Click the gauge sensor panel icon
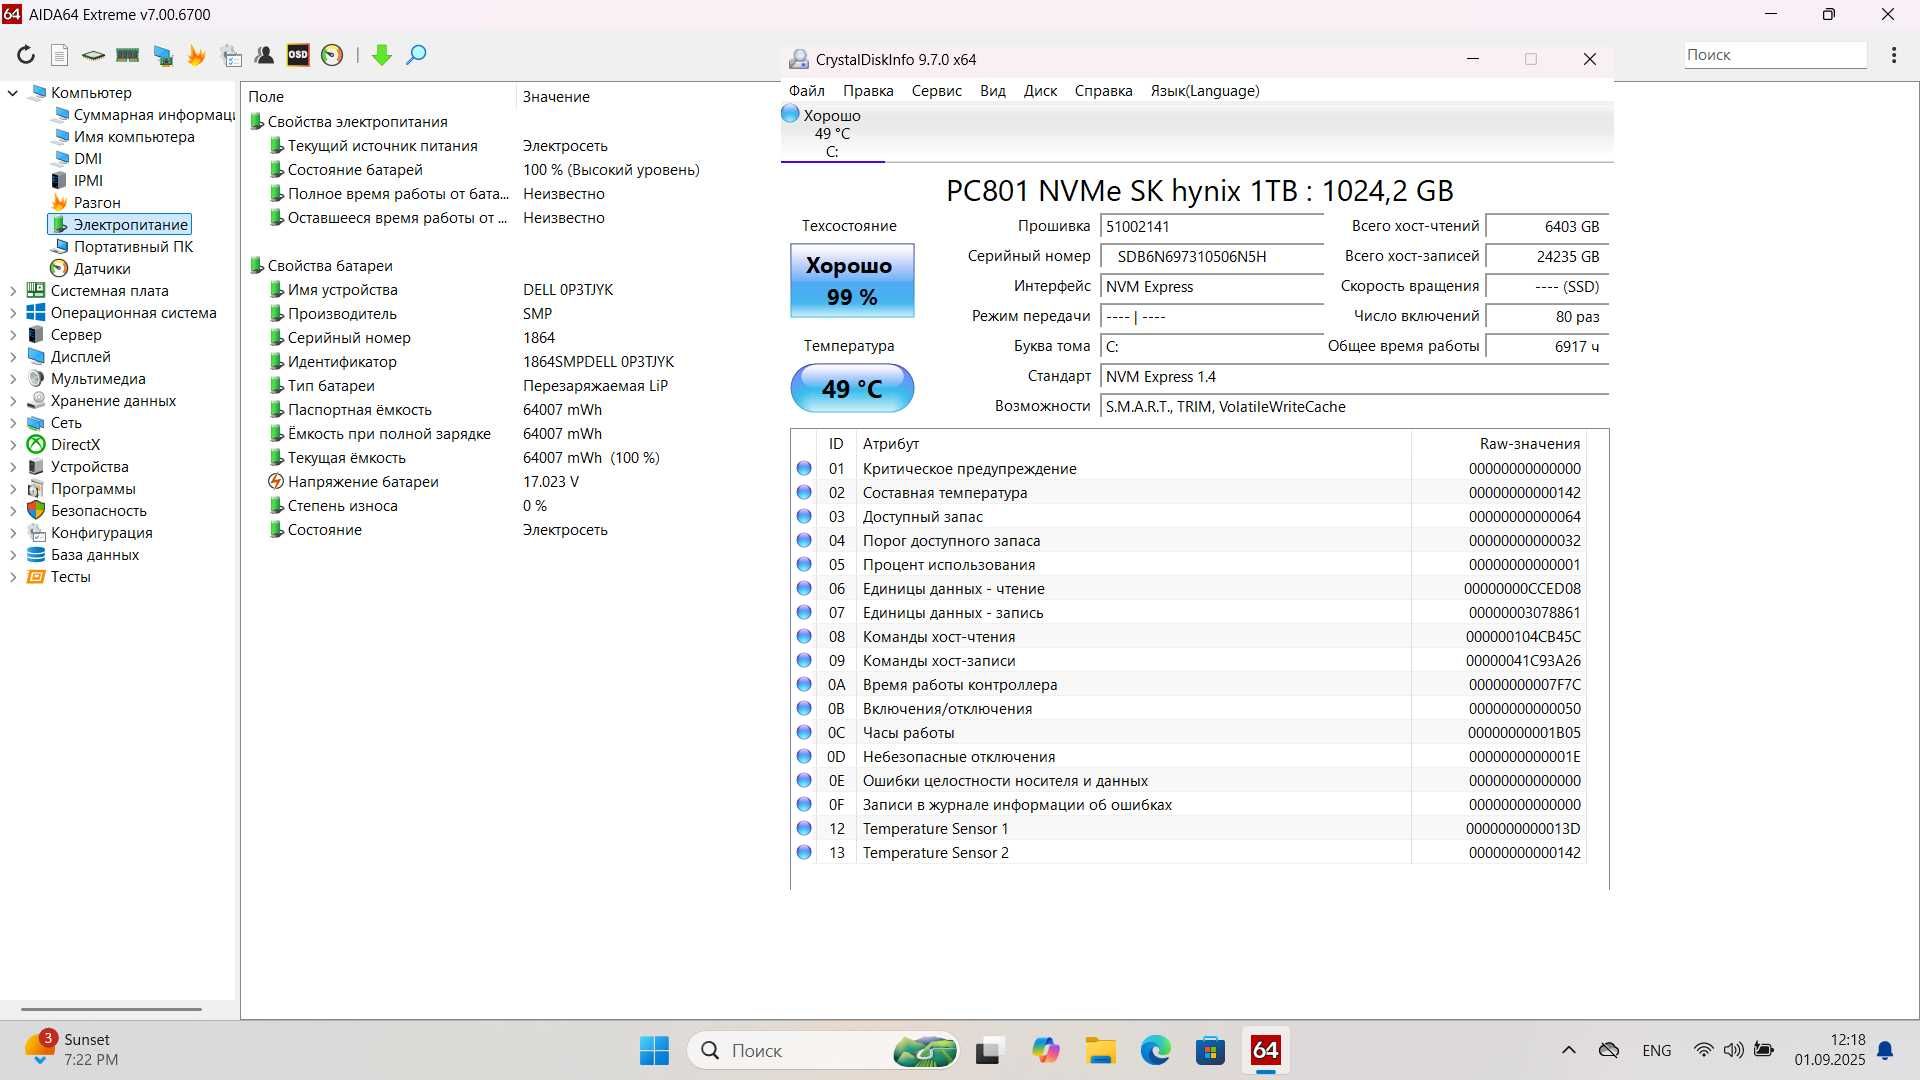The height and width of the screenshot is (1080, 1920). coord(332,55)
